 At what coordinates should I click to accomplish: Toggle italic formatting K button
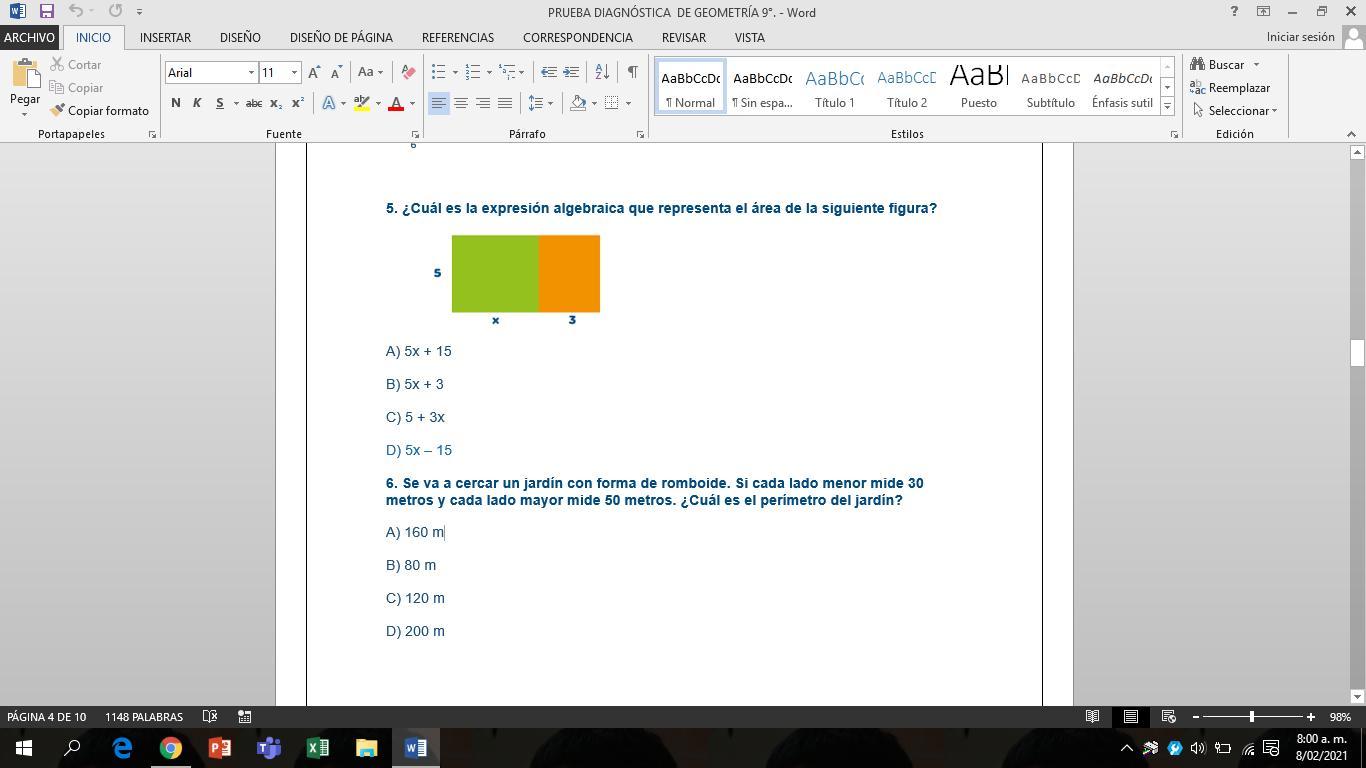(197, 102)
